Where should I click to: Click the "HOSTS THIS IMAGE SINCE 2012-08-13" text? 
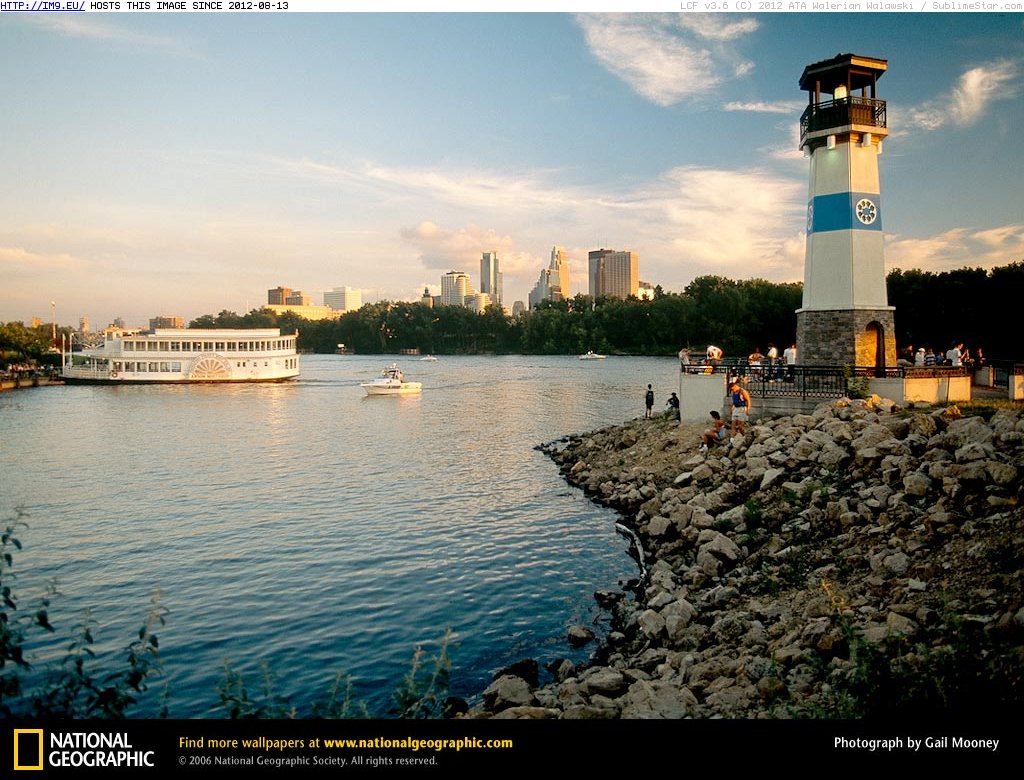pyautogui.click(x=189, y=6)
